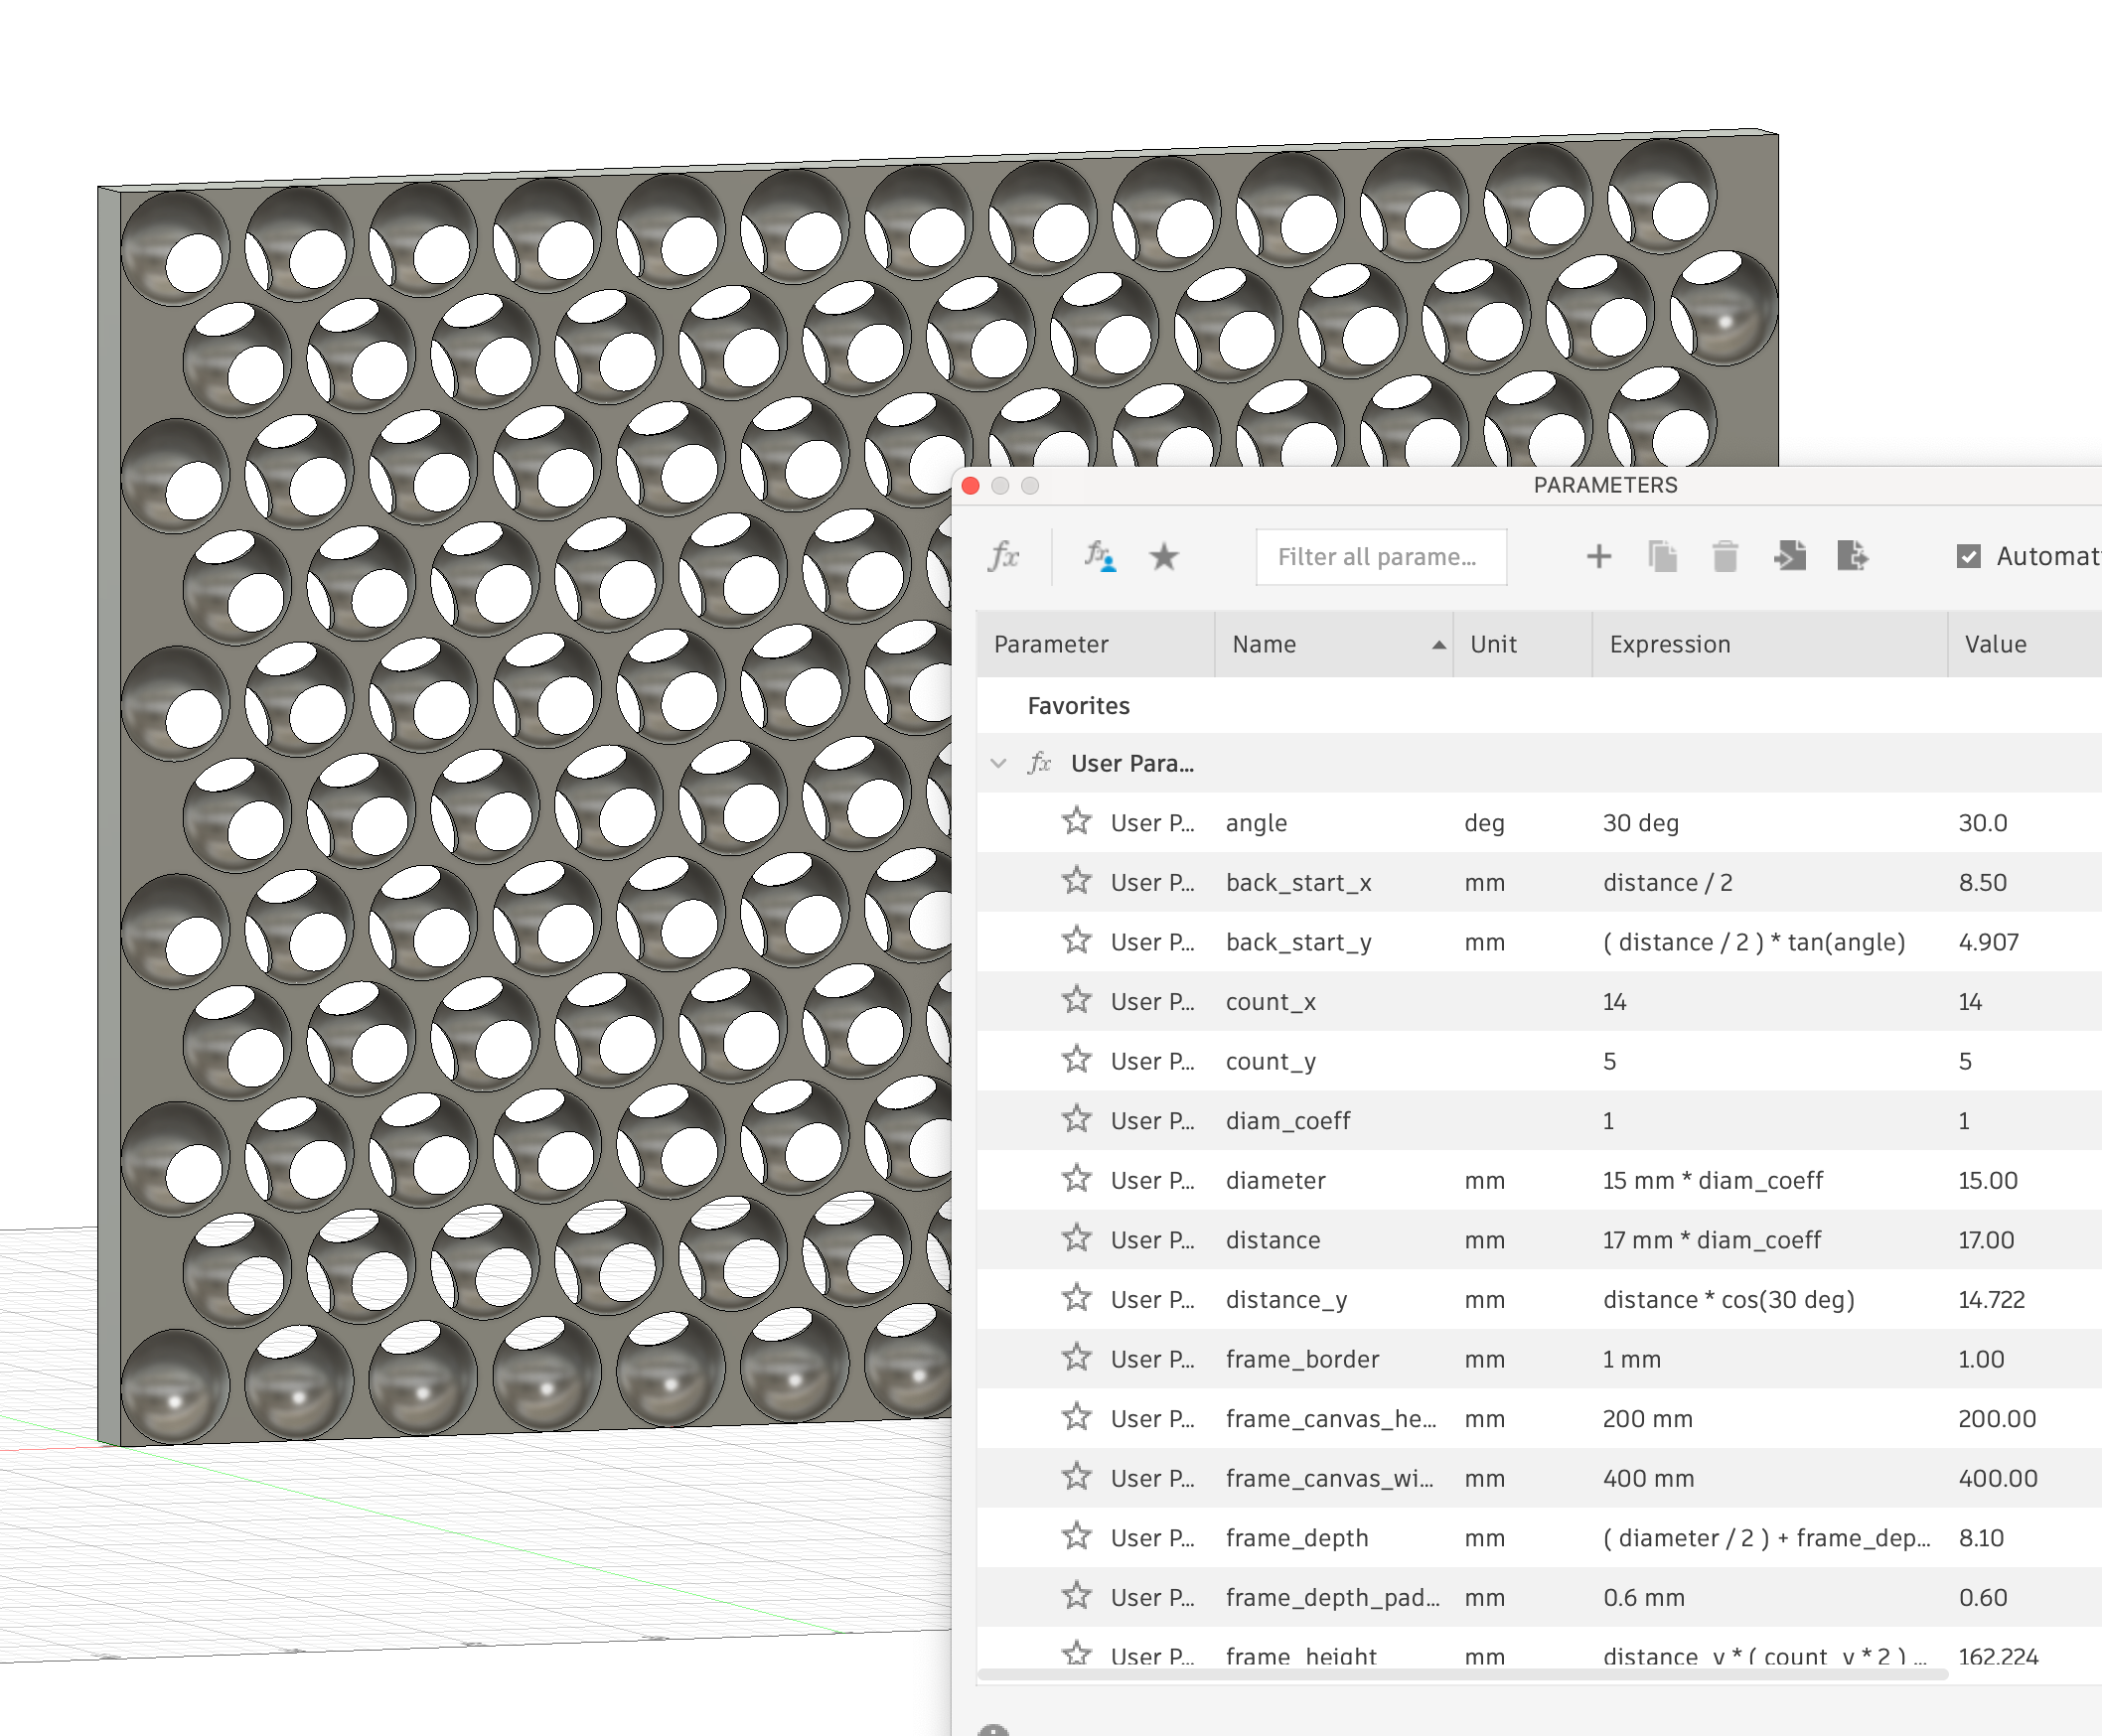The width and height of the screenshot is (2102, 1736).
Task: Favorite the frame_depth parameter star
Action: click(1076, 1536)
